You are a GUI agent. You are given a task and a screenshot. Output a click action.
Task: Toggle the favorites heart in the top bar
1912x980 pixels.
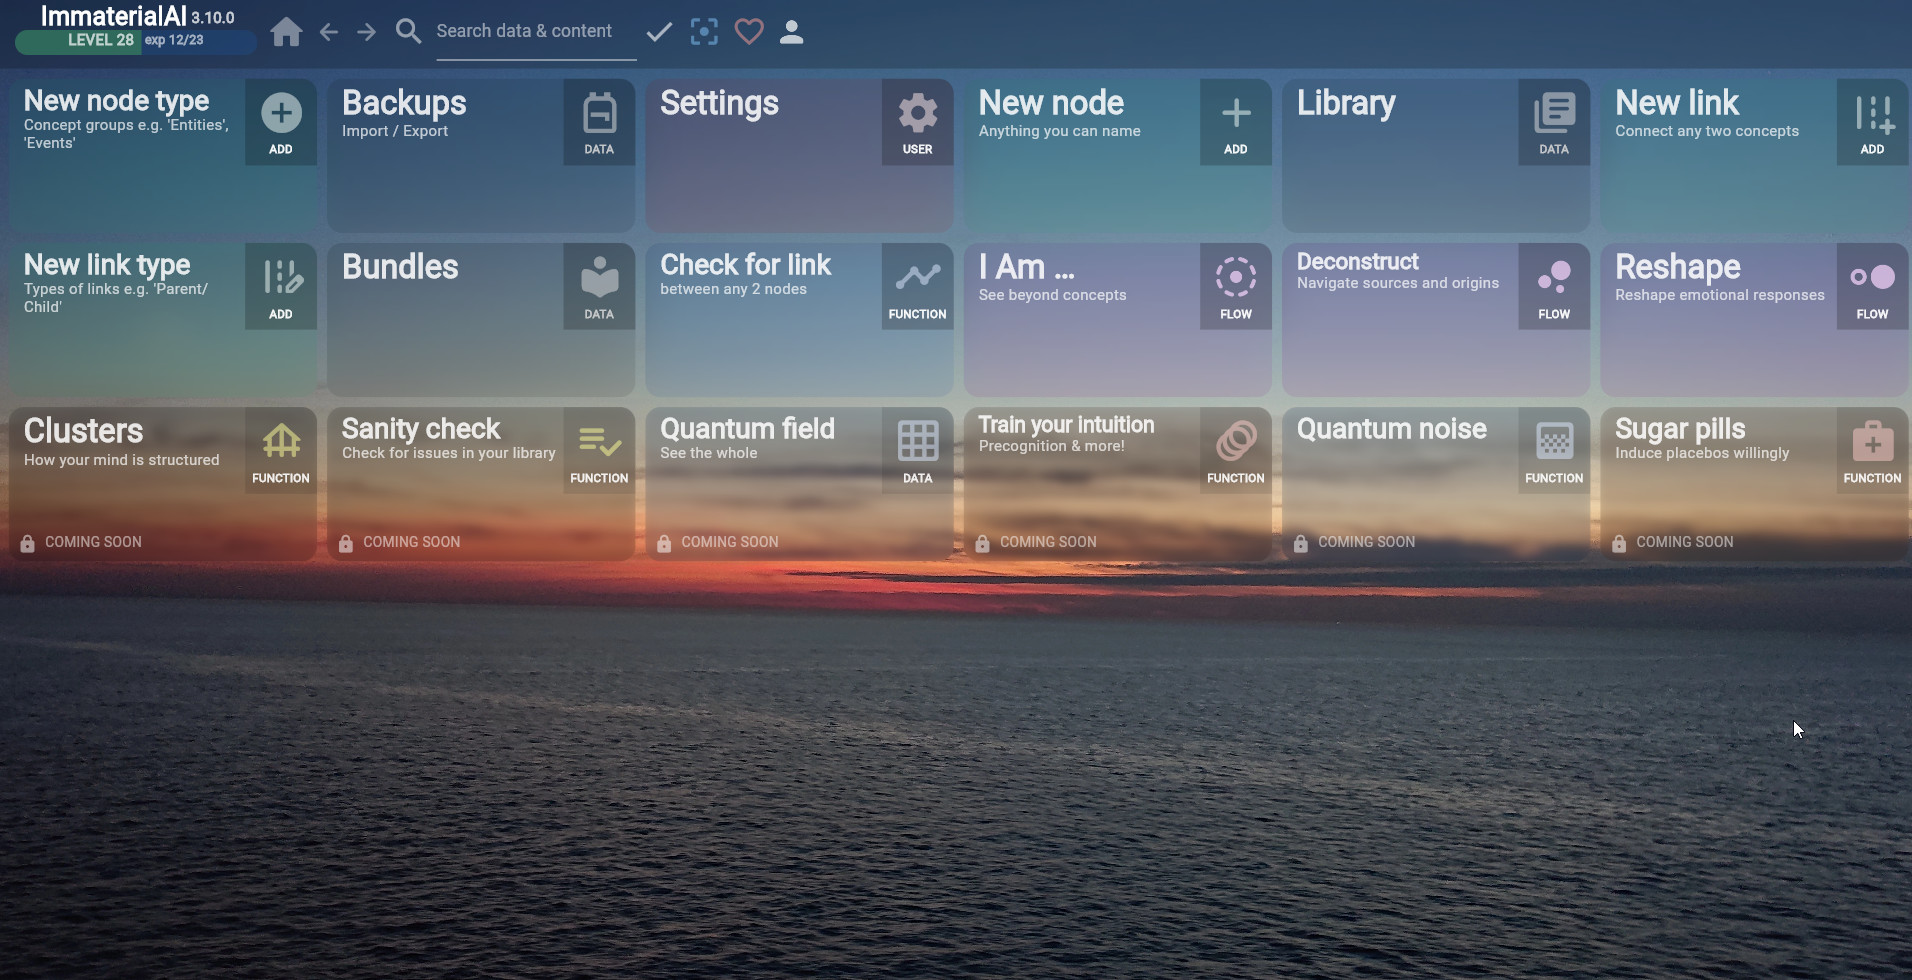click(x=748, y=31)
